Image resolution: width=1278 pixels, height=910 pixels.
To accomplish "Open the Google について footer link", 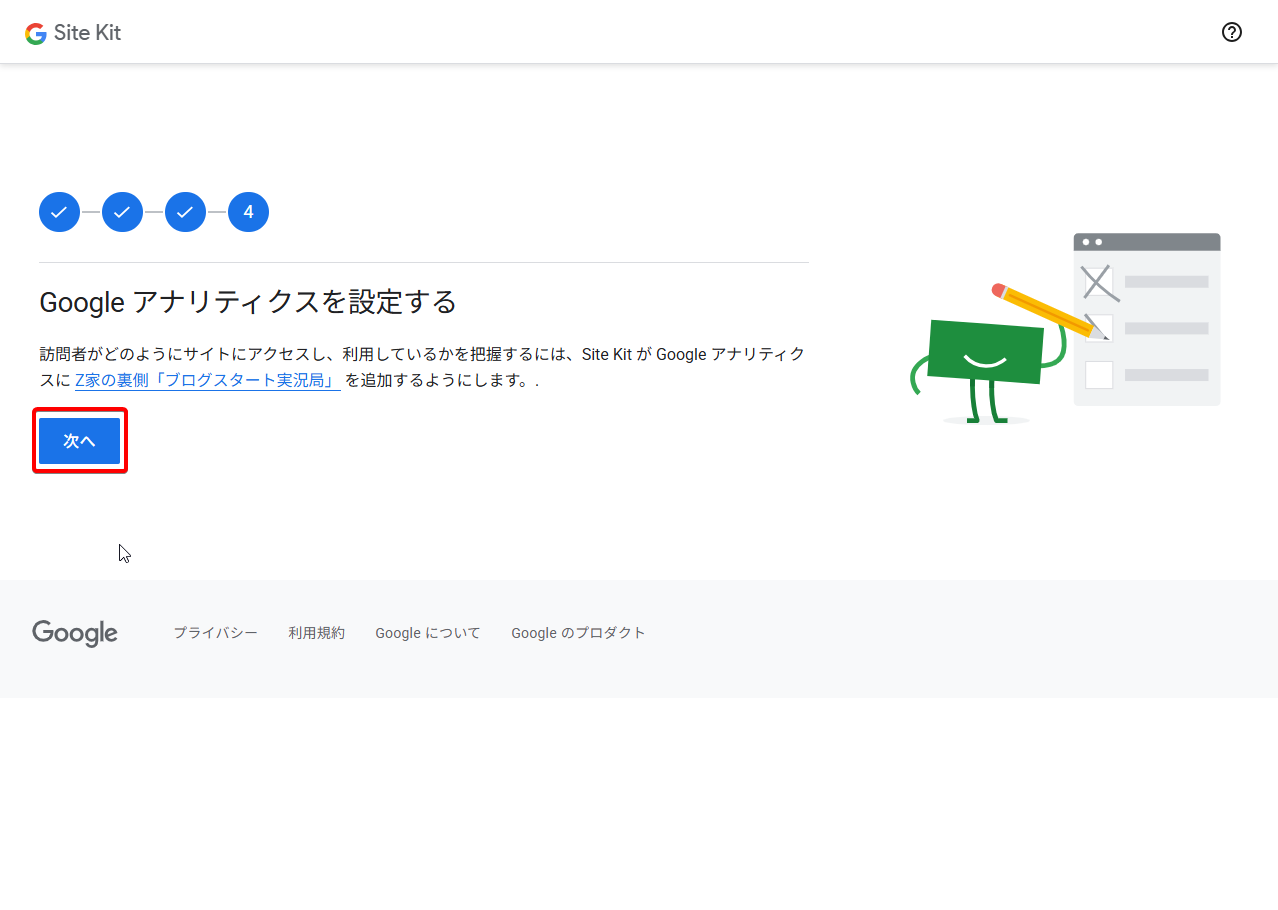I will pyautogui.click(x=428, y=633).
